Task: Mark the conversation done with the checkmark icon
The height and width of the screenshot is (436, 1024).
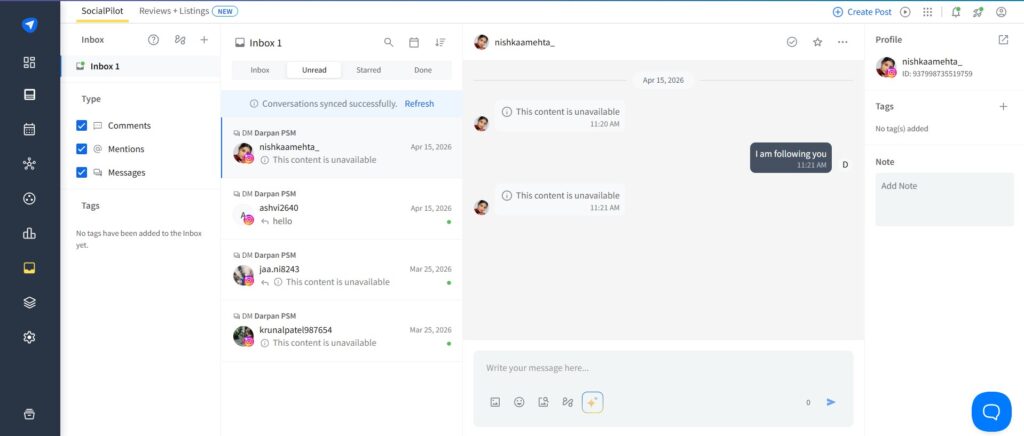Action: (792, 42)
